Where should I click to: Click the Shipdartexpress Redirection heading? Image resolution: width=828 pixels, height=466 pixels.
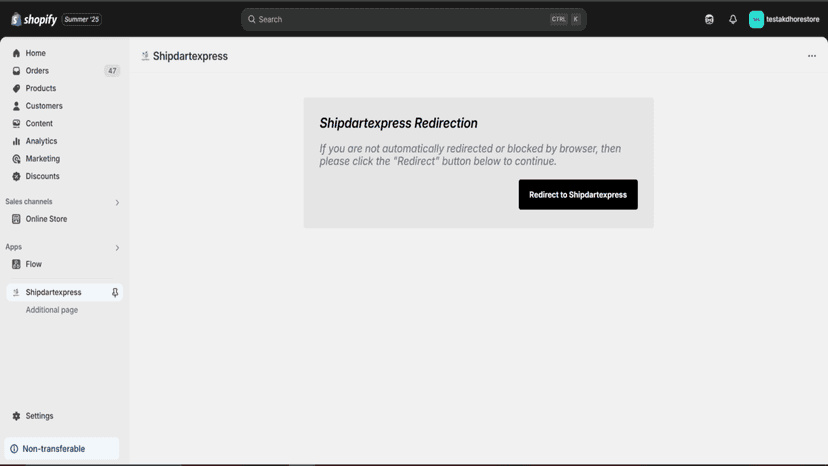coord(398,123)
